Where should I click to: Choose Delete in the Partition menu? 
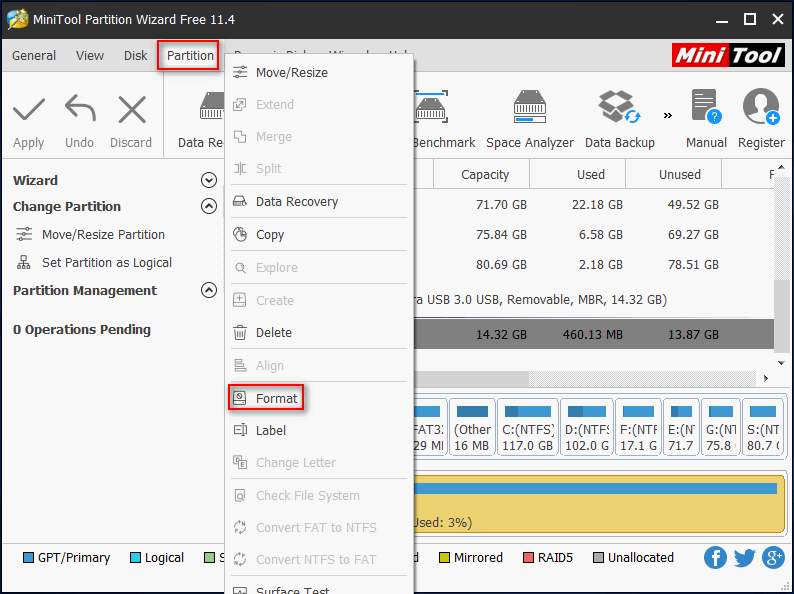point(319,333)
